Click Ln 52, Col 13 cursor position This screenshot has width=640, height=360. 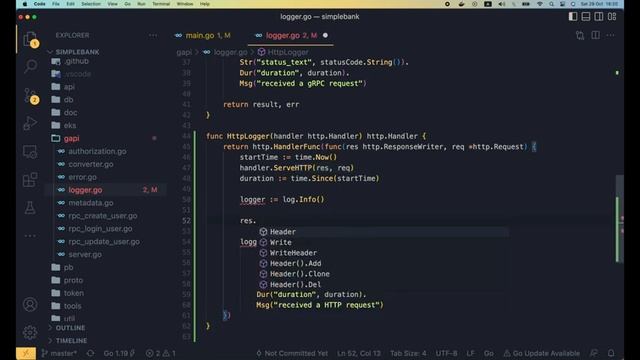point(359,353)
